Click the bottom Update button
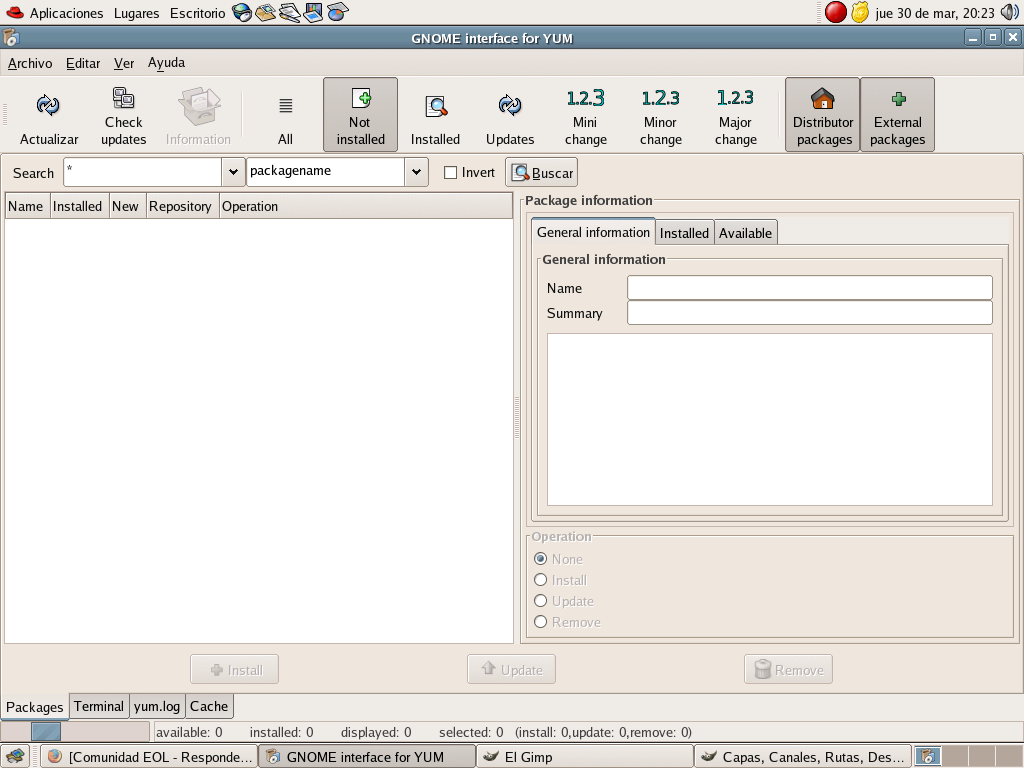Viewport: 1024px width, 768px height. pyautogui.click(x=511, y=669)
